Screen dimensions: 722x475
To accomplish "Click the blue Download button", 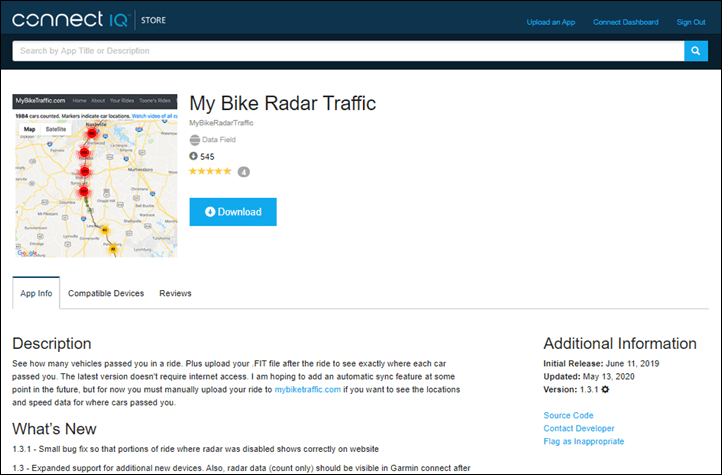I will [233, 212].
